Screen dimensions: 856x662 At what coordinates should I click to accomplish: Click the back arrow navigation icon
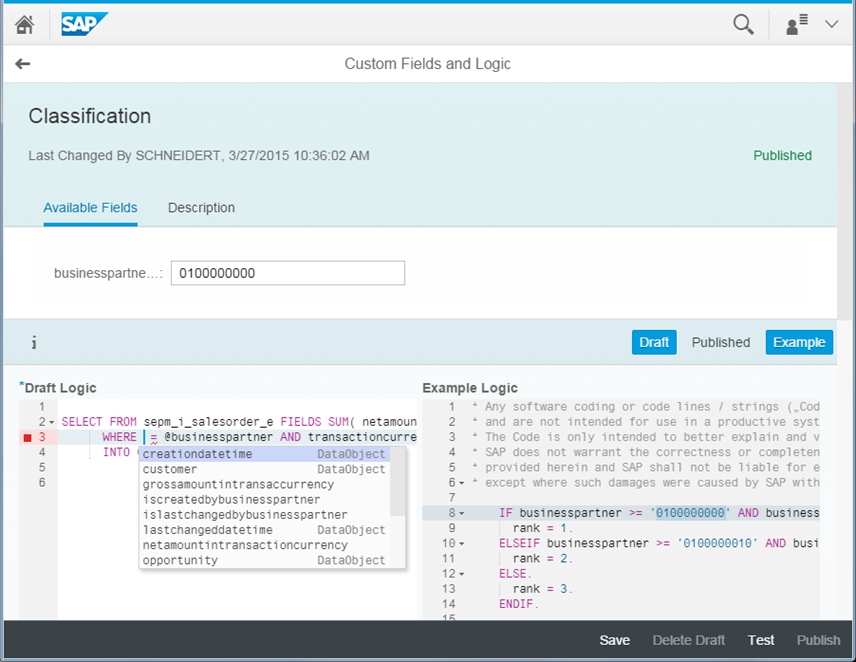point(22,63)
